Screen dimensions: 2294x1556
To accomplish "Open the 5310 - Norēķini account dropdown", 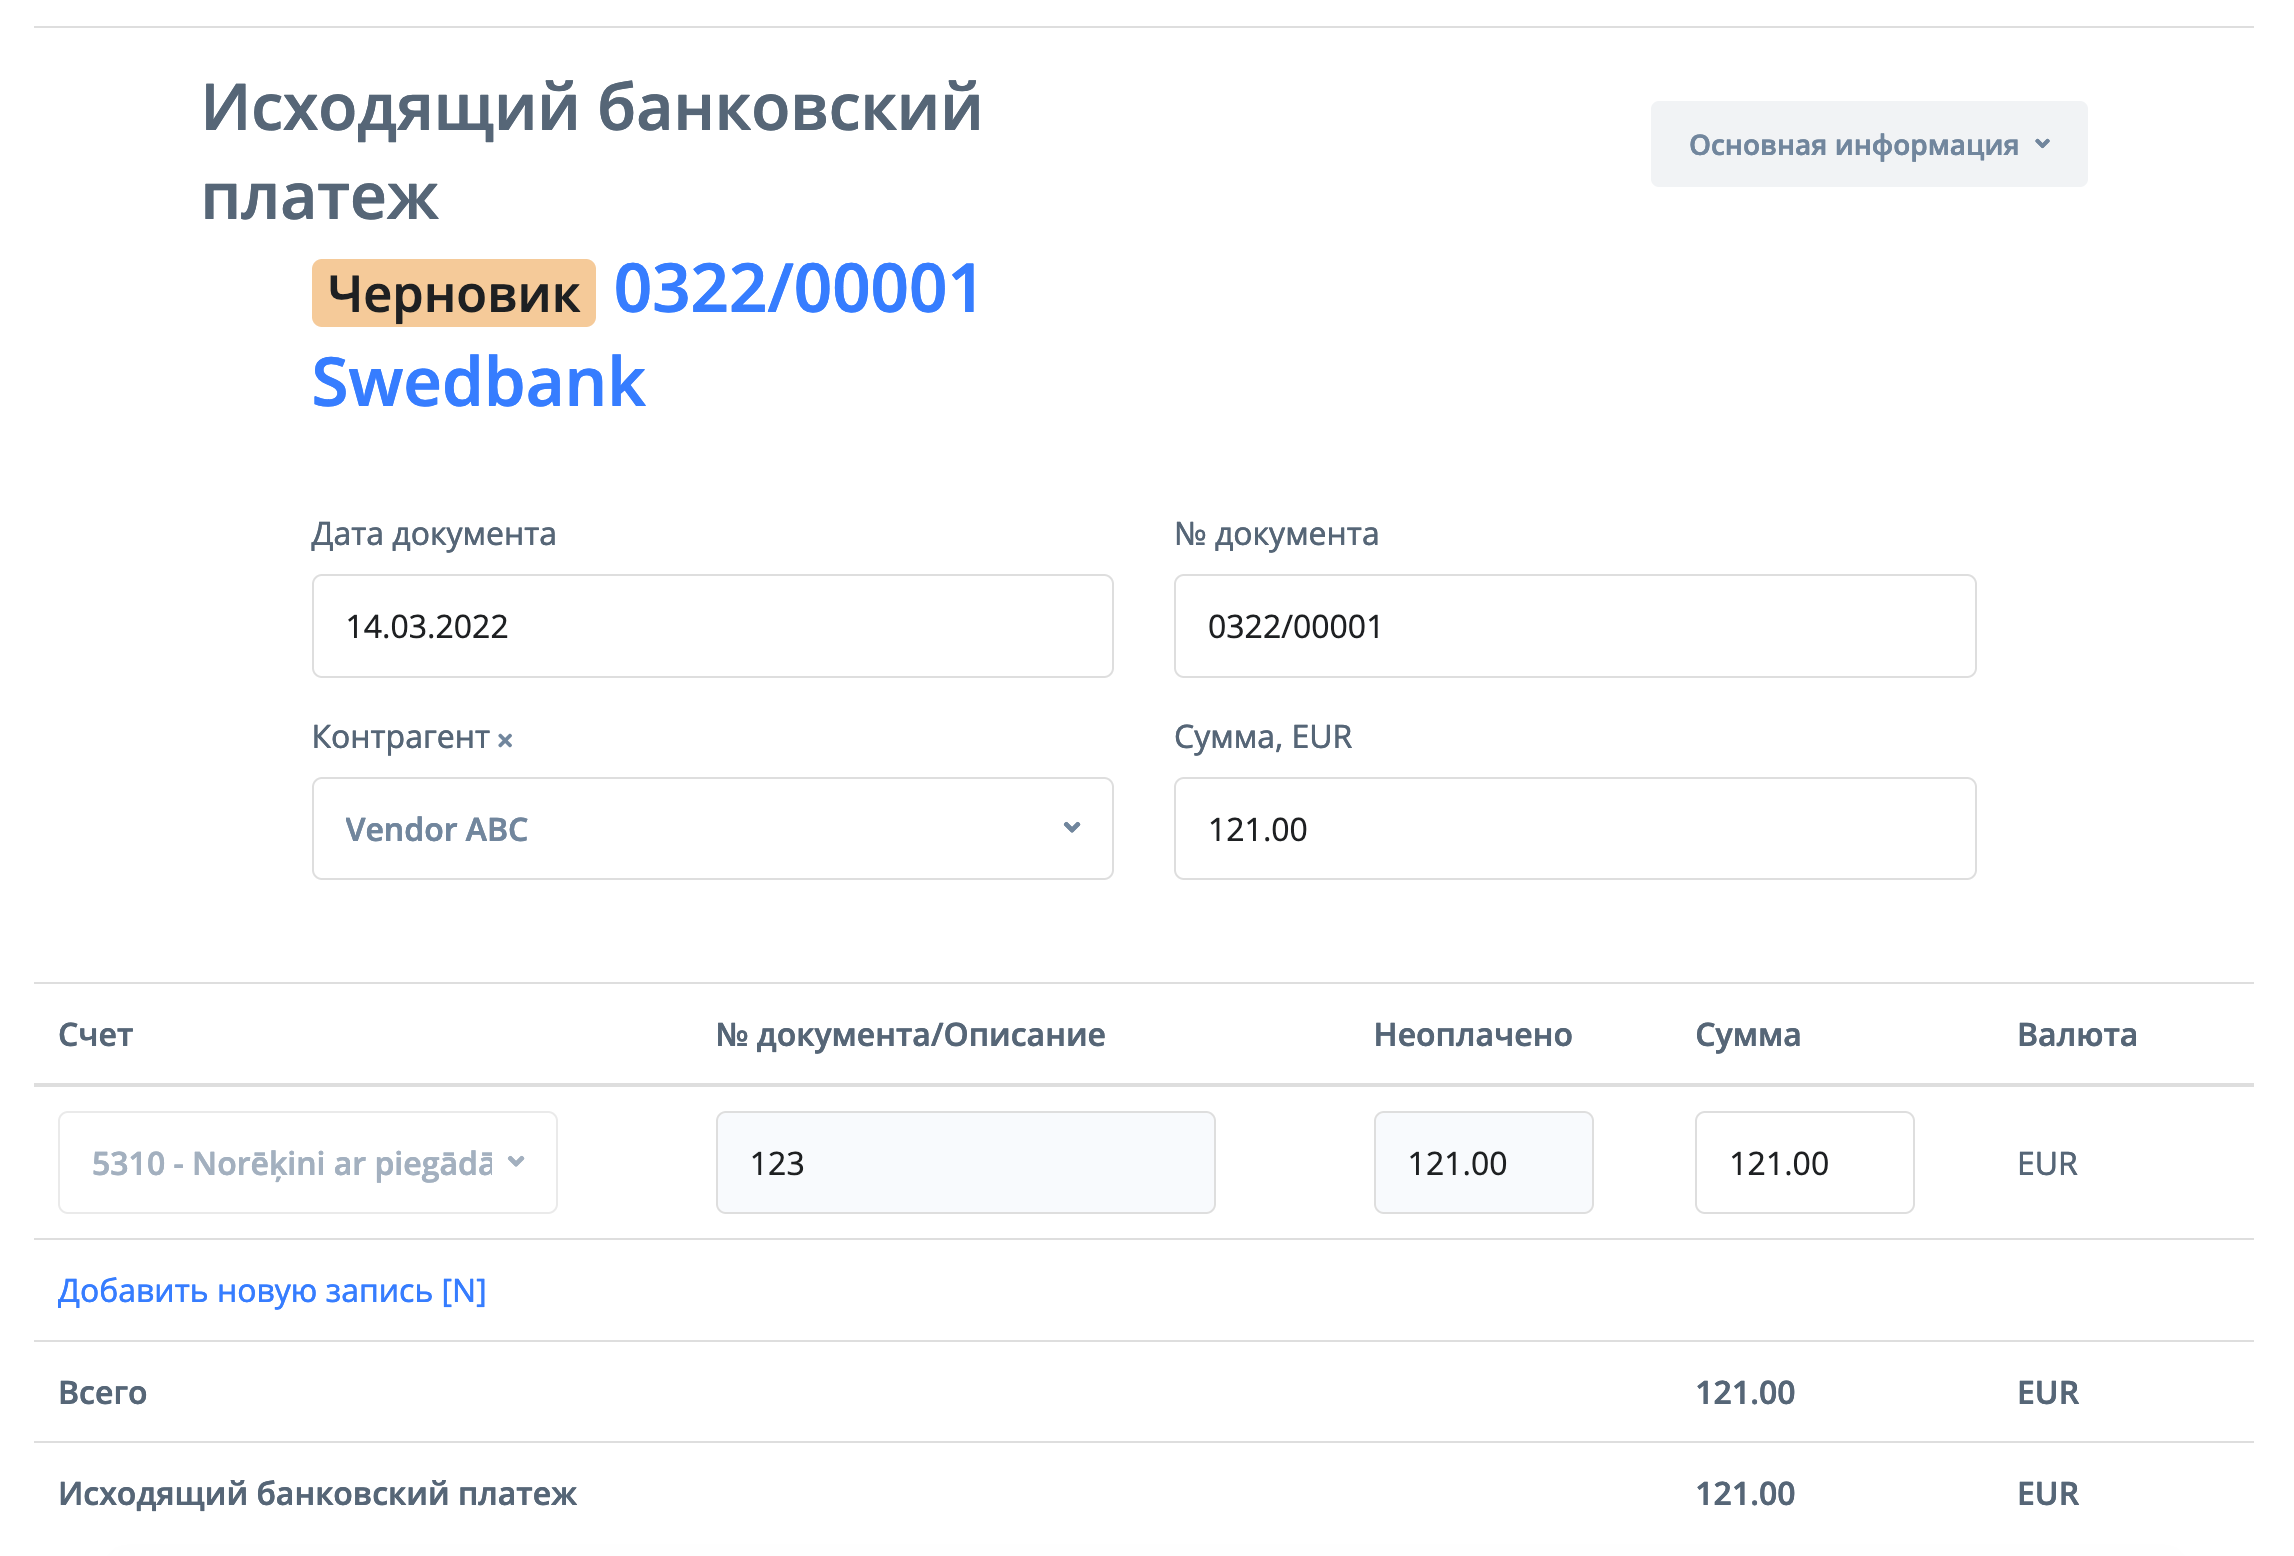I will [x=307, y=1162].
